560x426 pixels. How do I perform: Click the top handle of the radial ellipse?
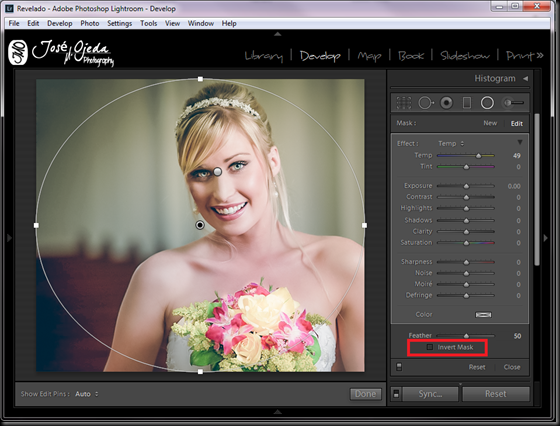pos(200,79)
